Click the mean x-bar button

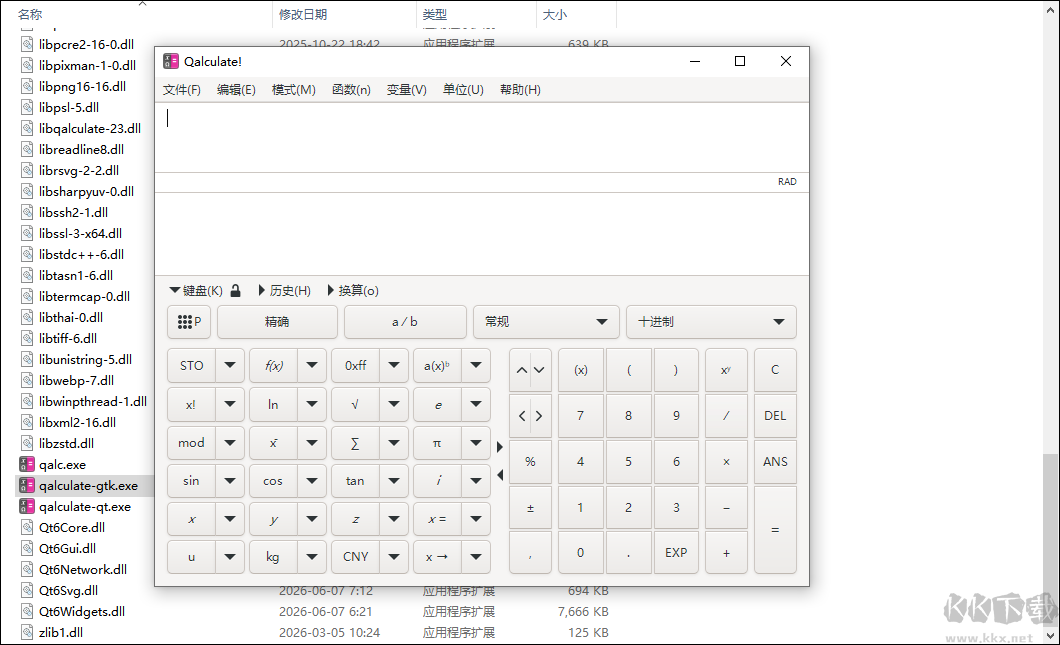pyautogui.click(x=273, y=444)
